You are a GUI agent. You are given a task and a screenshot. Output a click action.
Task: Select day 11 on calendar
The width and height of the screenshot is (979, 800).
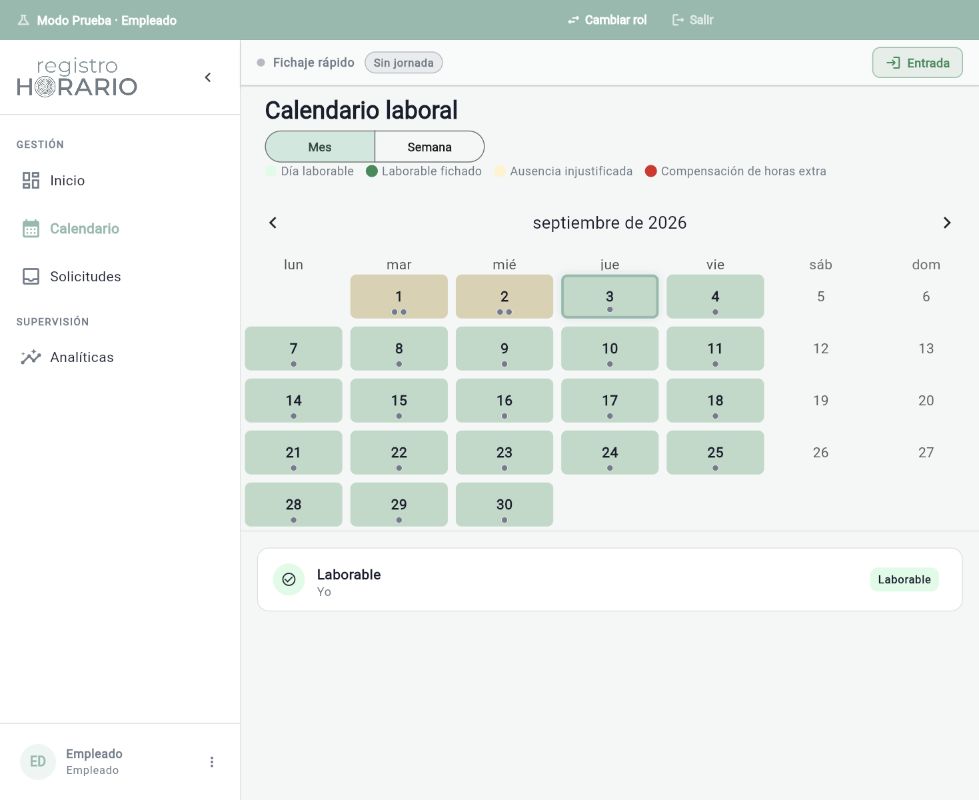coord(716,348)
